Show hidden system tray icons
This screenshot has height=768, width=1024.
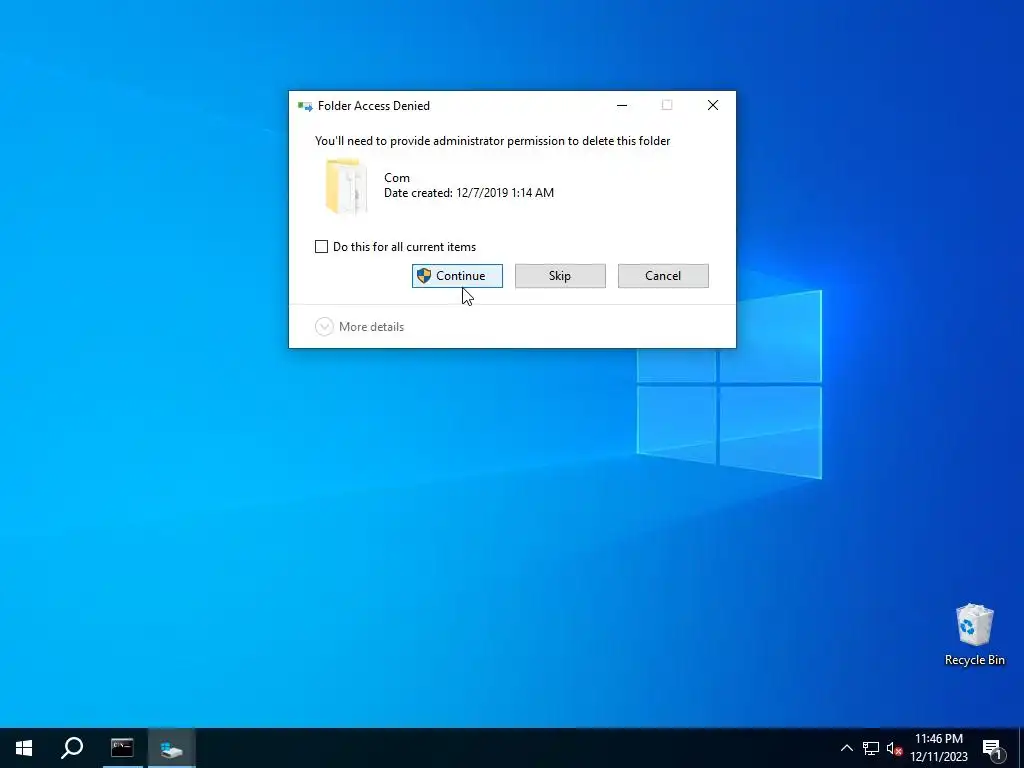846,748
